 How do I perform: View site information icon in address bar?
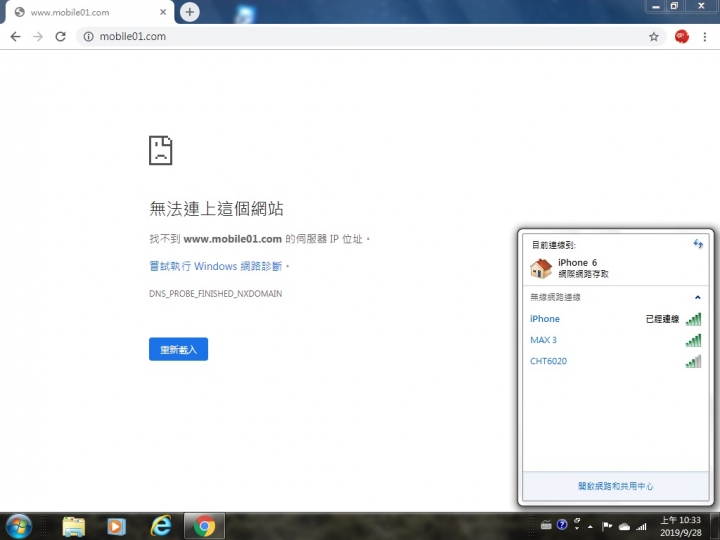tap(89, 37)
